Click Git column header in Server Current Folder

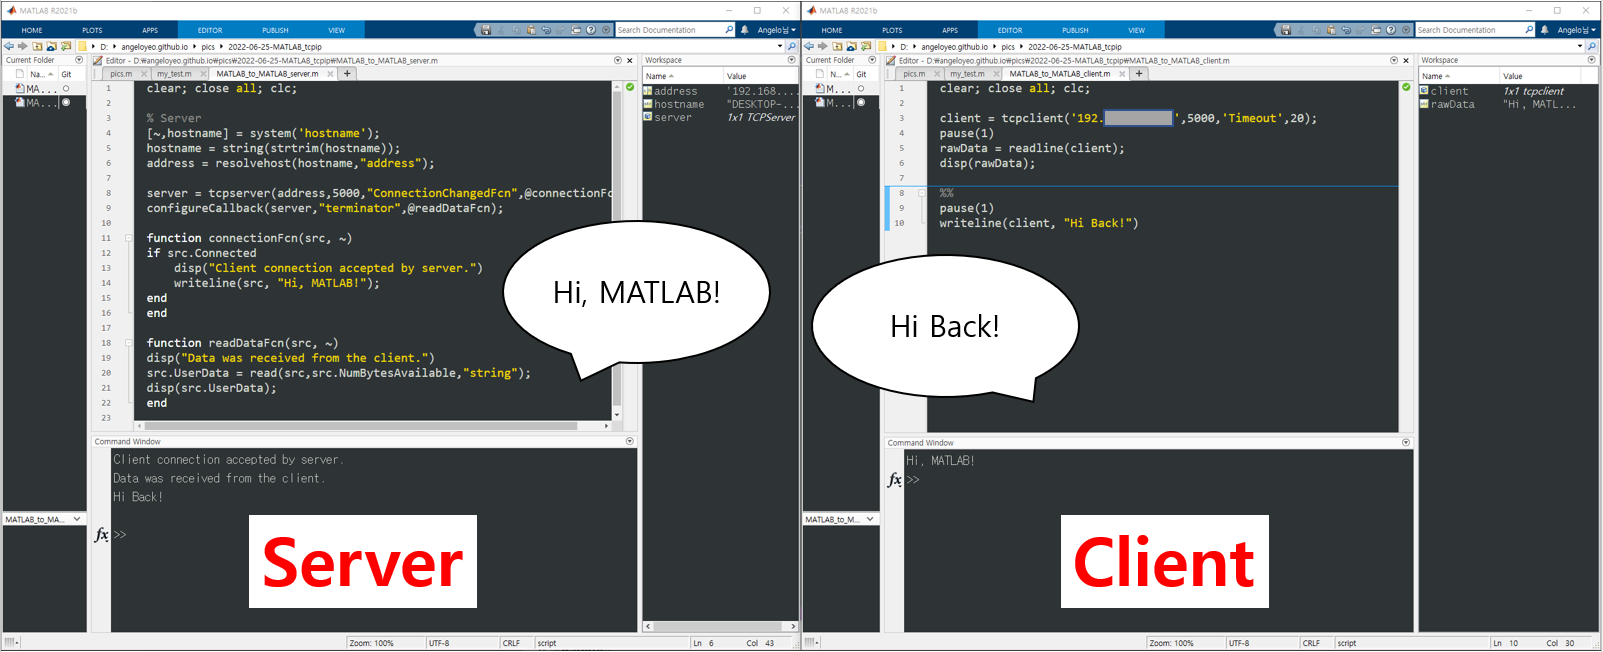(x=67, y=74)
